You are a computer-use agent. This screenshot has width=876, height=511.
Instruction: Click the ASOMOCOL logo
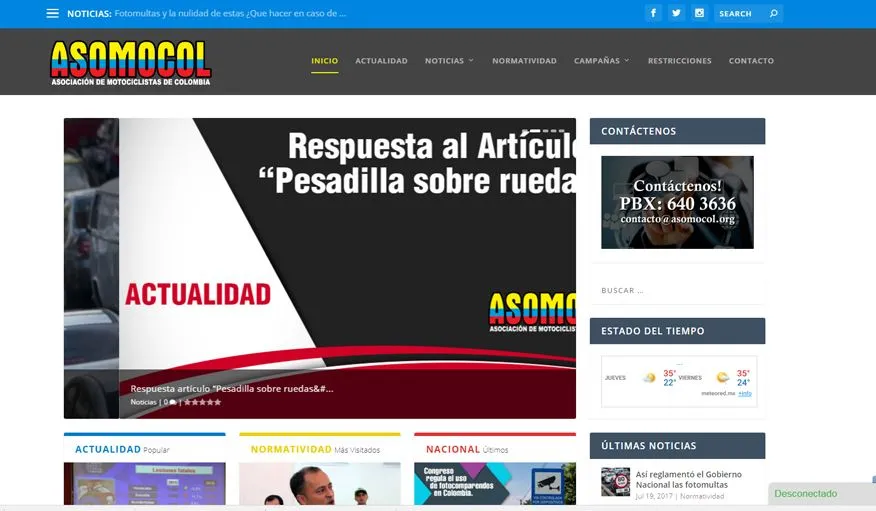click(x=131, y=63)
